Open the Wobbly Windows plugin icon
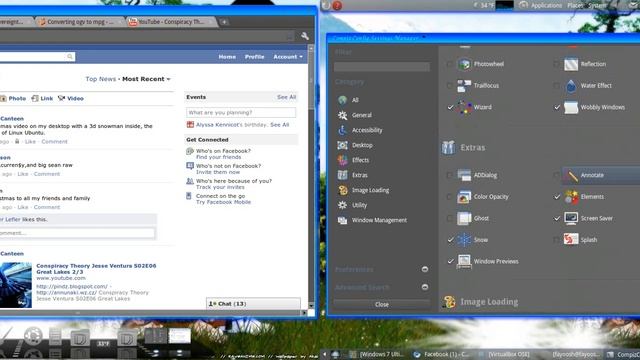Screen dimensions: 640x360 [571, 107]
